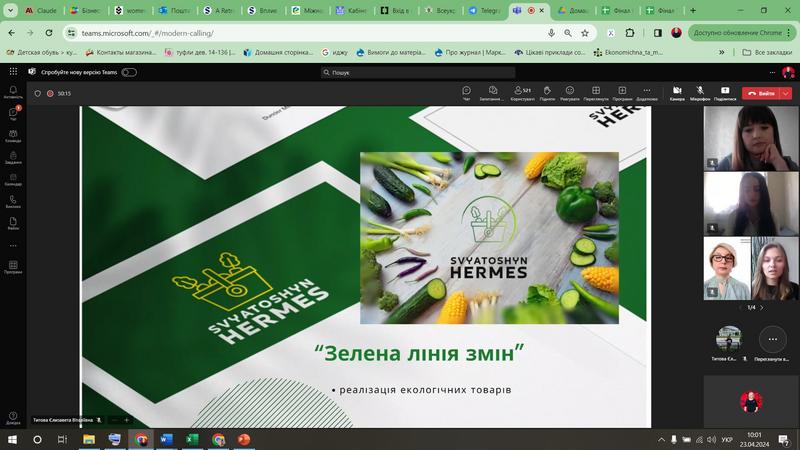Go to previous page of participant videos
800x450 pixels.
740,308
